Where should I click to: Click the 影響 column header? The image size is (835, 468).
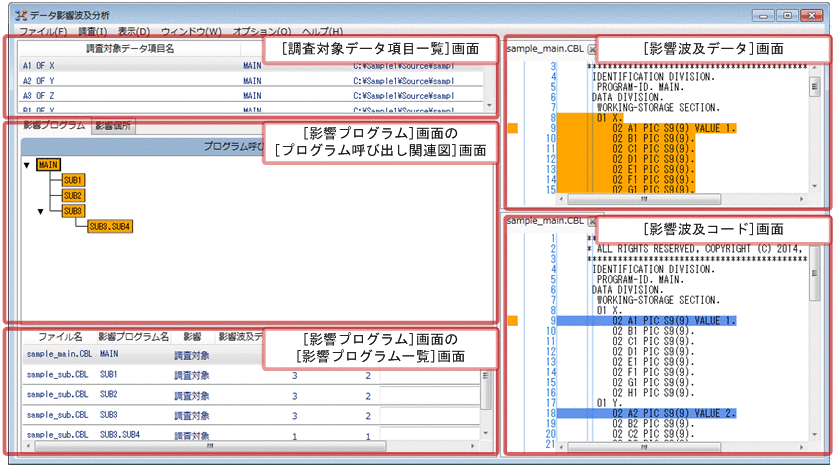pos(192,337)
